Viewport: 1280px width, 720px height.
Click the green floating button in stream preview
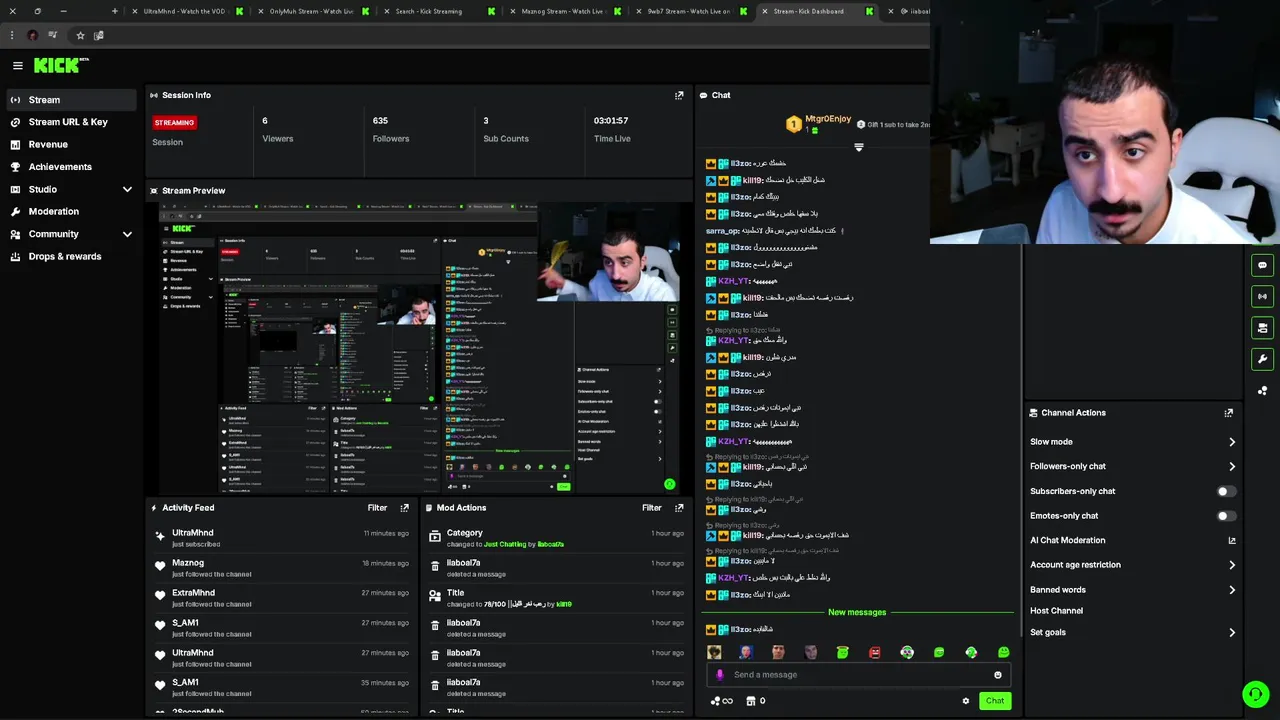[669, 484]
